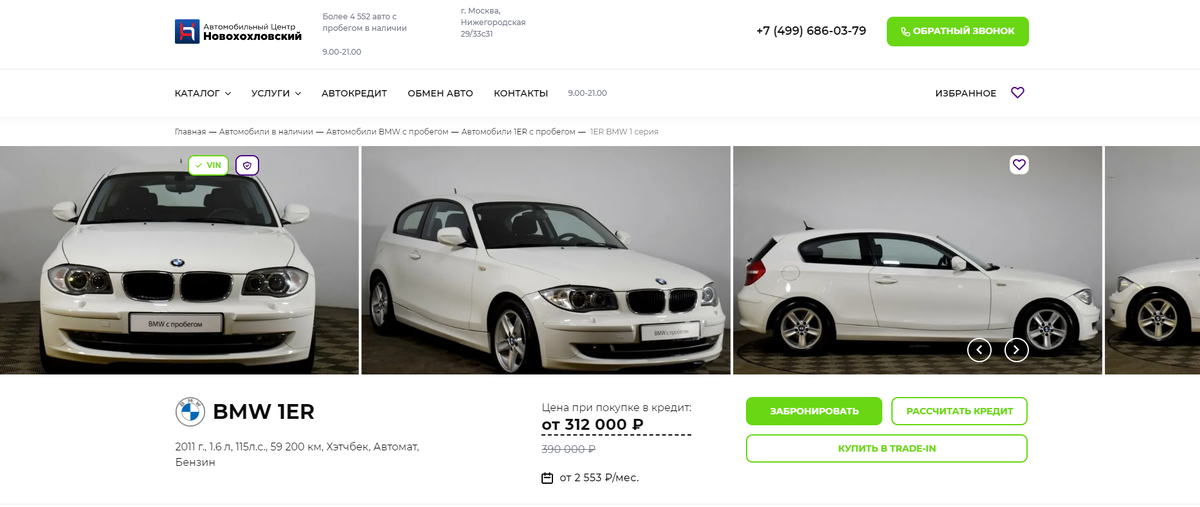Expand the КАТАЛОГ dropdown menu
Viewport: 1200px width, 507px height.
point(203,93)
